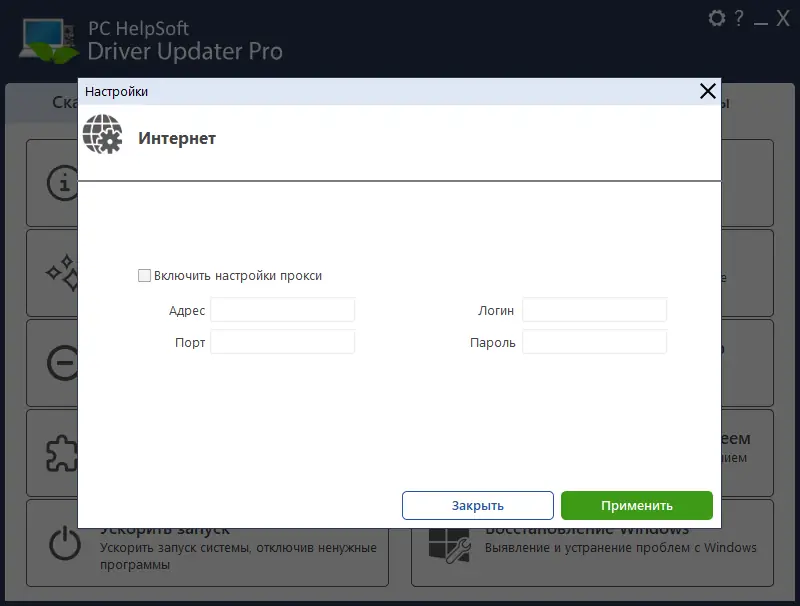Open application settings via the gear icon
The width and height of the screenshot is (800, 606).
click(x=716, y=17)
